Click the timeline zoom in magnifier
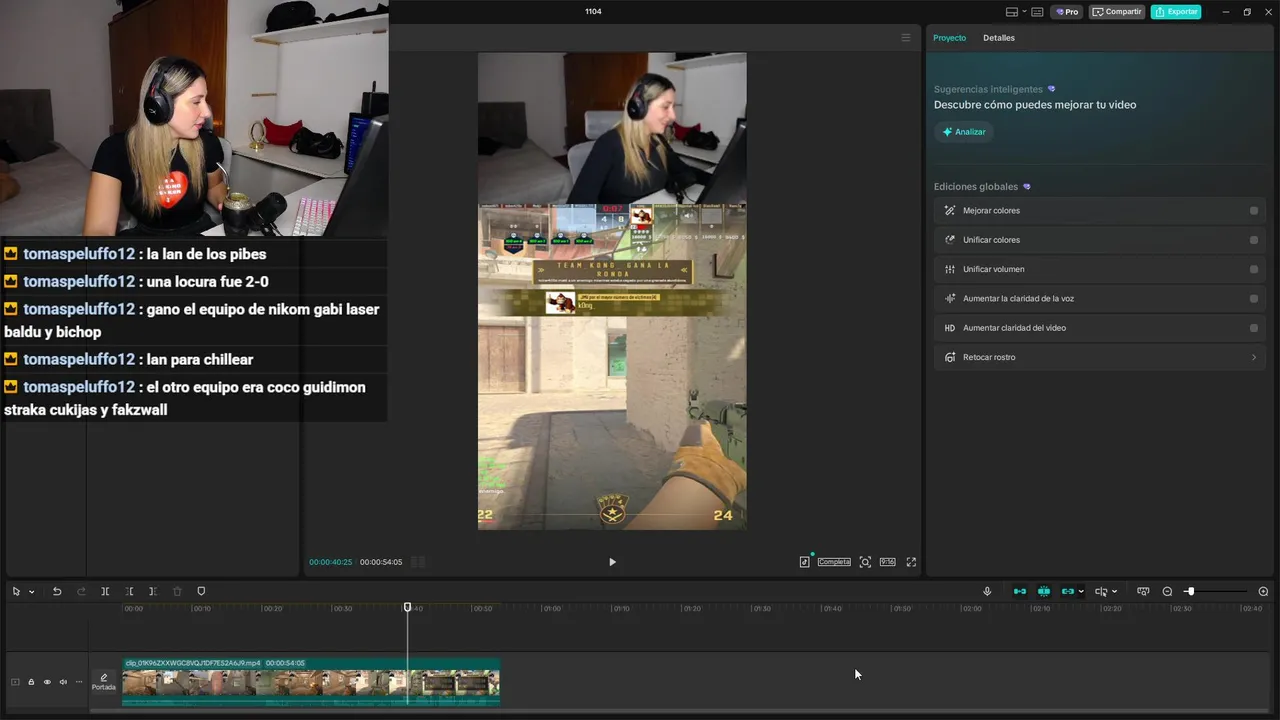 (x=1263, y=591)
